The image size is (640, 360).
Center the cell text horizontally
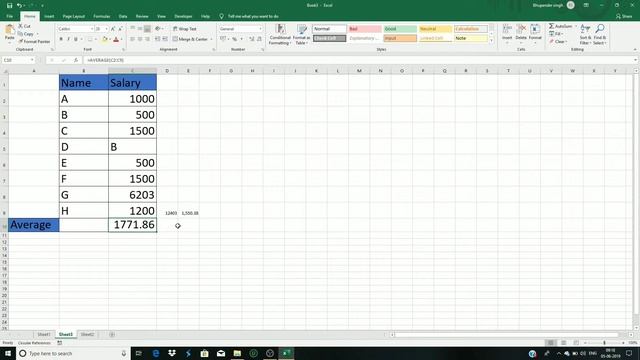click(x=140, y=39)
